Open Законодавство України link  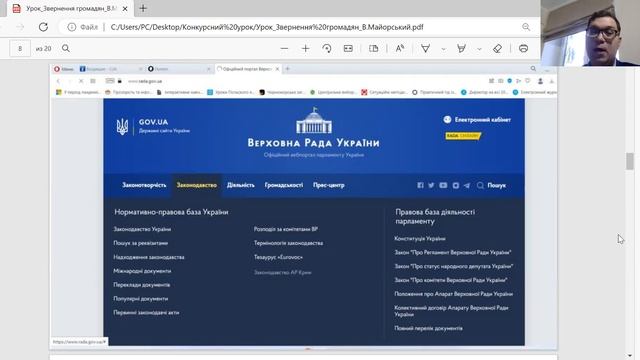pyautogui.click(x=142, y=229)
